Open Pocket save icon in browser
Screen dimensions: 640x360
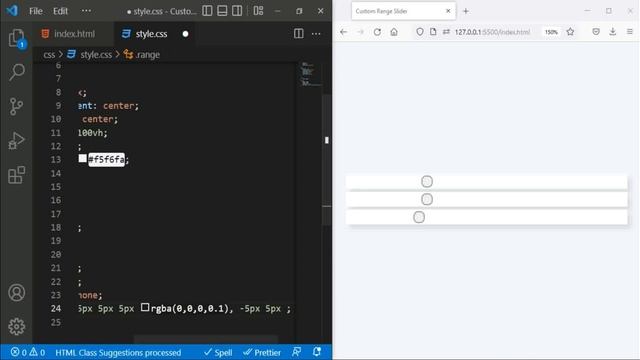[596, 32]
